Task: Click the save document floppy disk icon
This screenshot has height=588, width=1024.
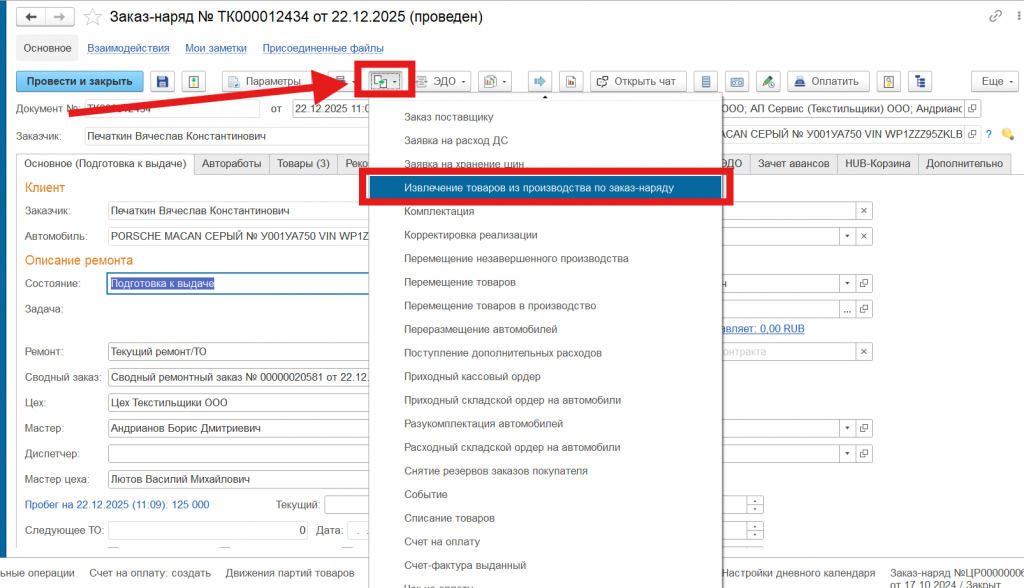Action: [162, 81]
